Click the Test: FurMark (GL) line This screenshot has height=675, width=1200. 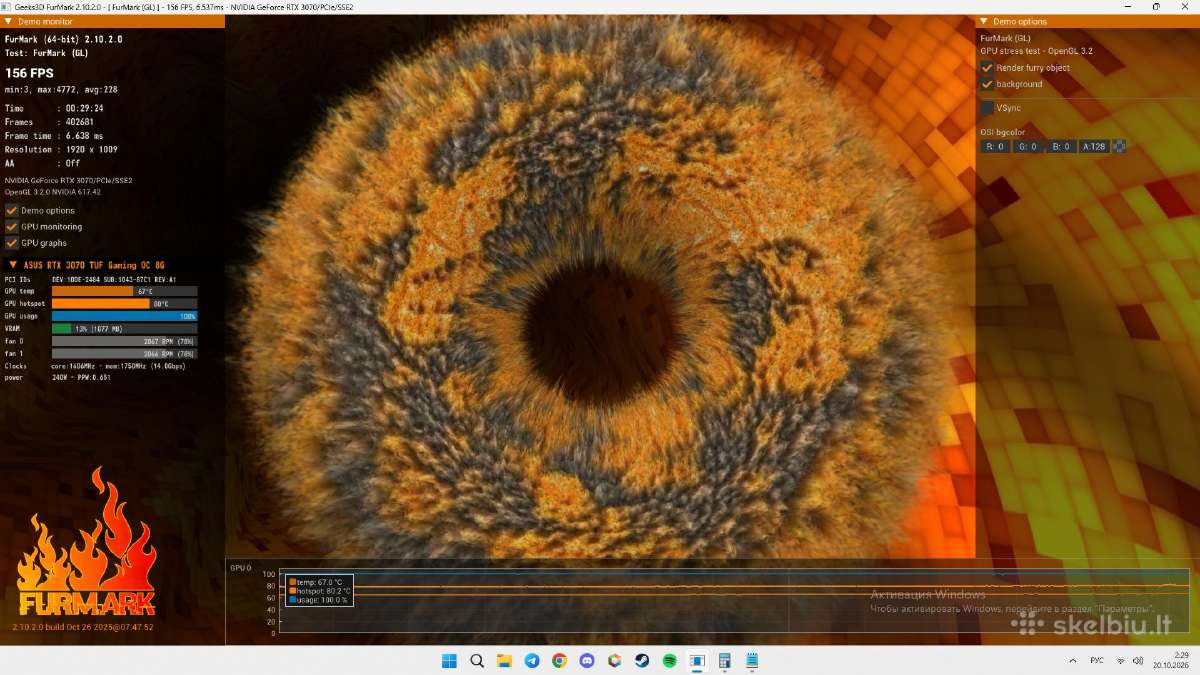47,52
